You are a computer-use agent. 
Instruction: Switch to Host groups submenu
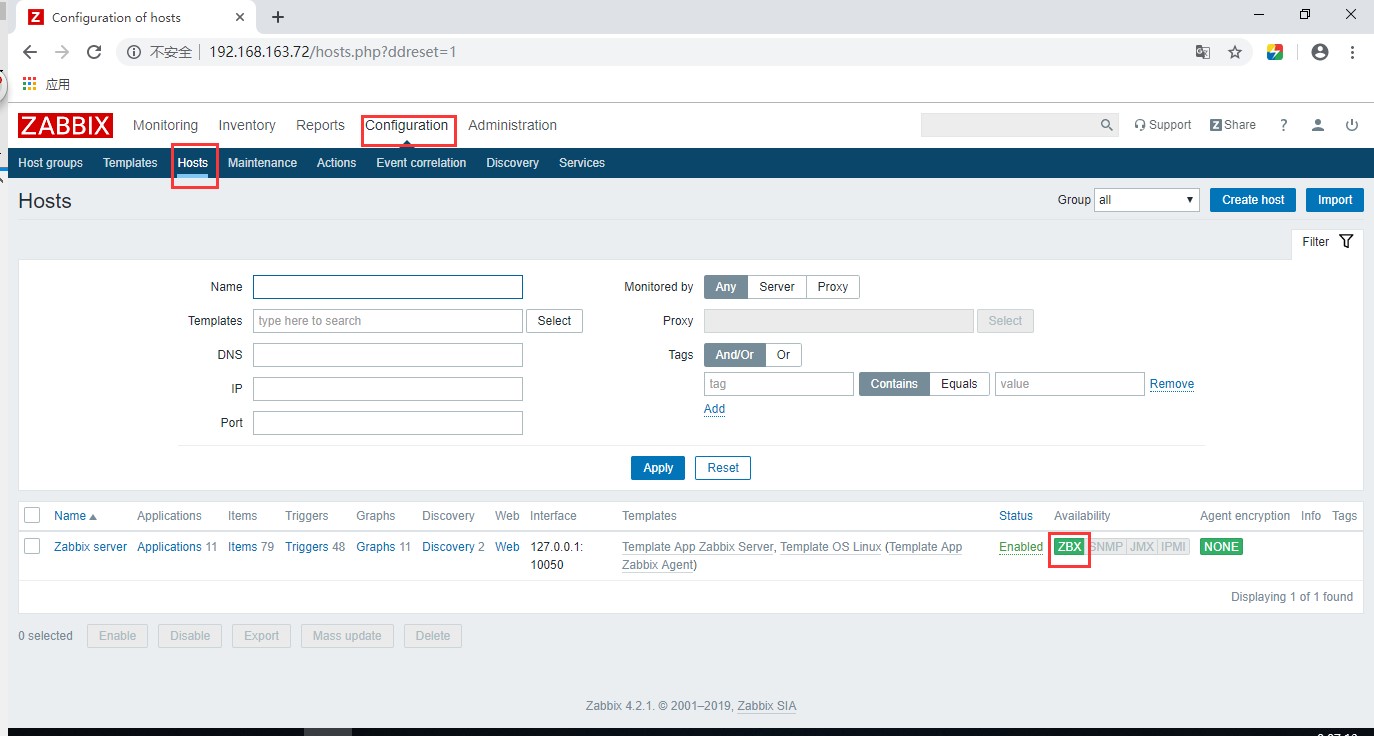[50, 163]
